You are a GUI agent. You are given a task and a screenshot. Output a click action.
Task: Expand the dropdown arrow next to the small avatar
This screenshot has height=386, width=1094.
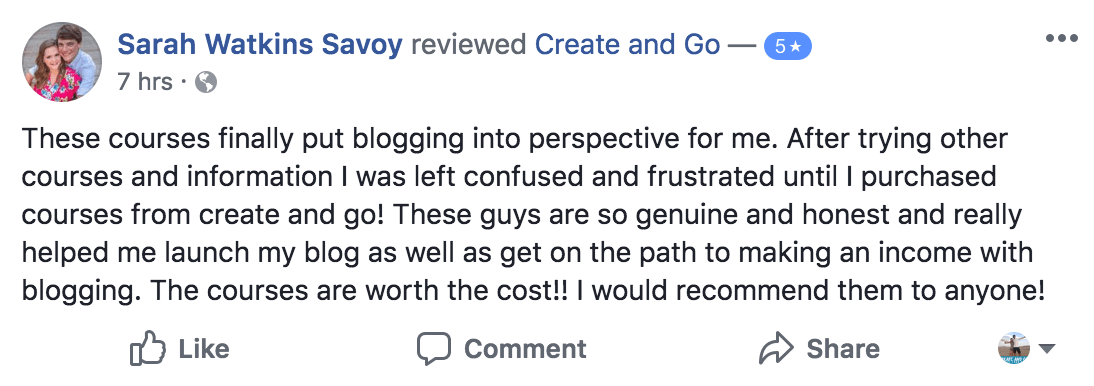1047,349
